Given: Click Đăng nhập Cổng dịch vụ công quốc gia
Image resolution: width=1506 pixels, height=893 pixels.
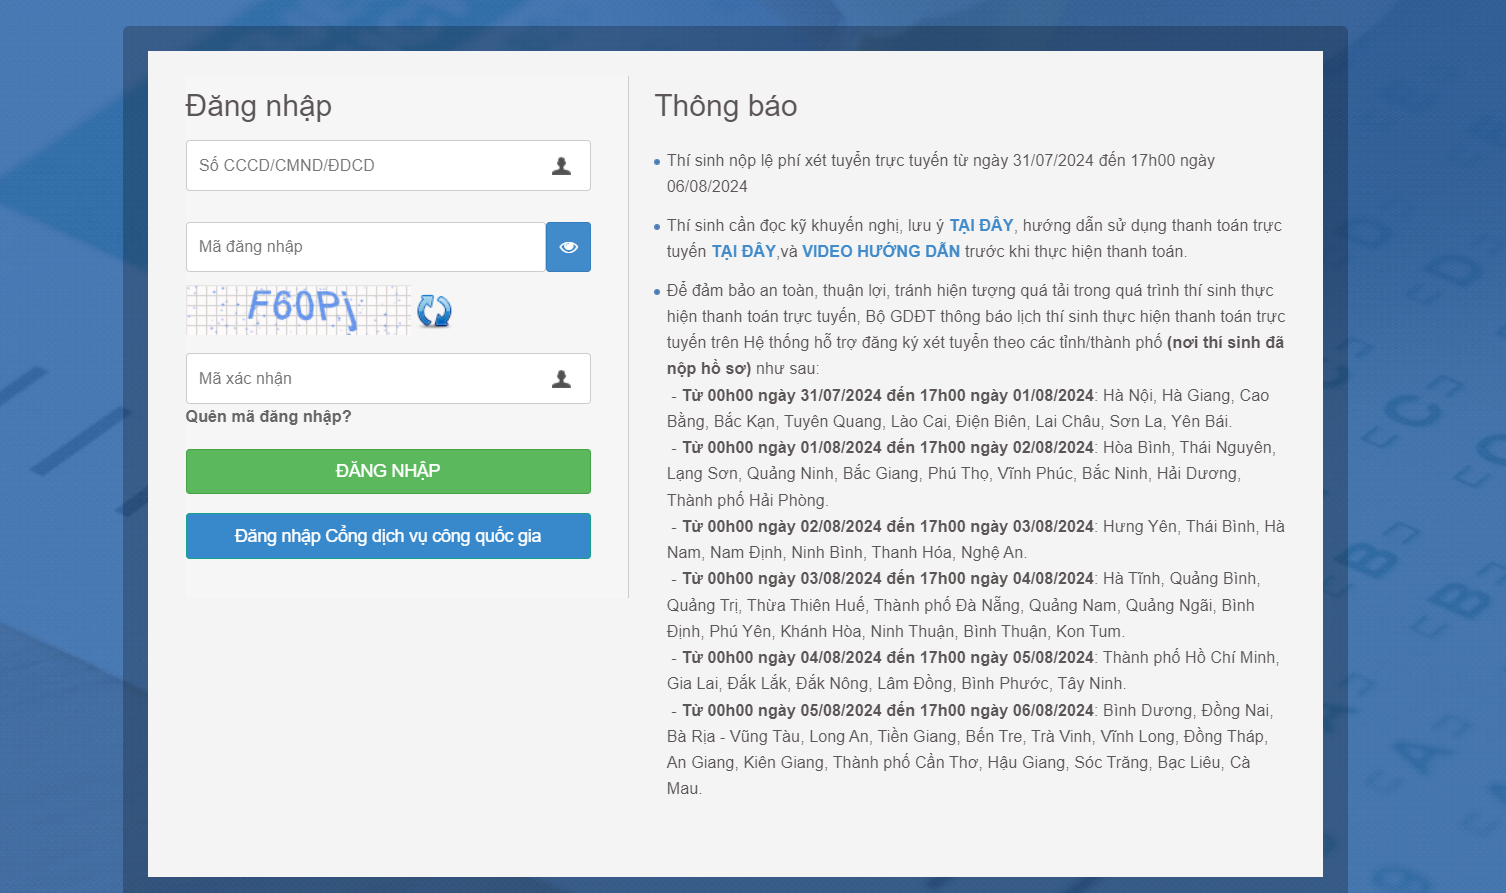Looking at the screenshot, I should pyautogui.click(x=388, y=536).
